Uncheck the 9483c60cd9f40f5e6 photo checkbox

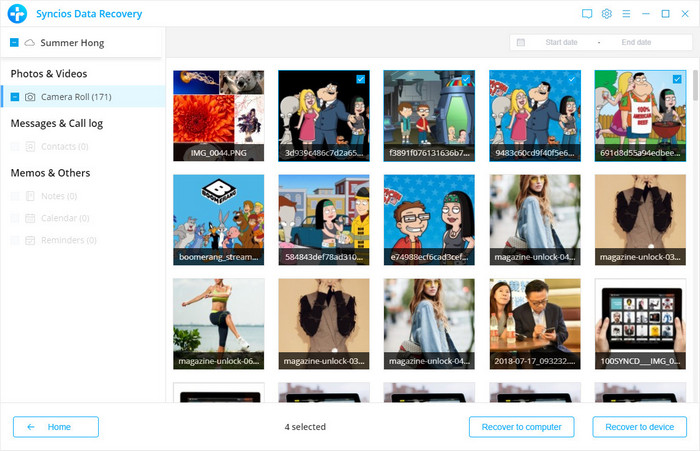(571, 79)
